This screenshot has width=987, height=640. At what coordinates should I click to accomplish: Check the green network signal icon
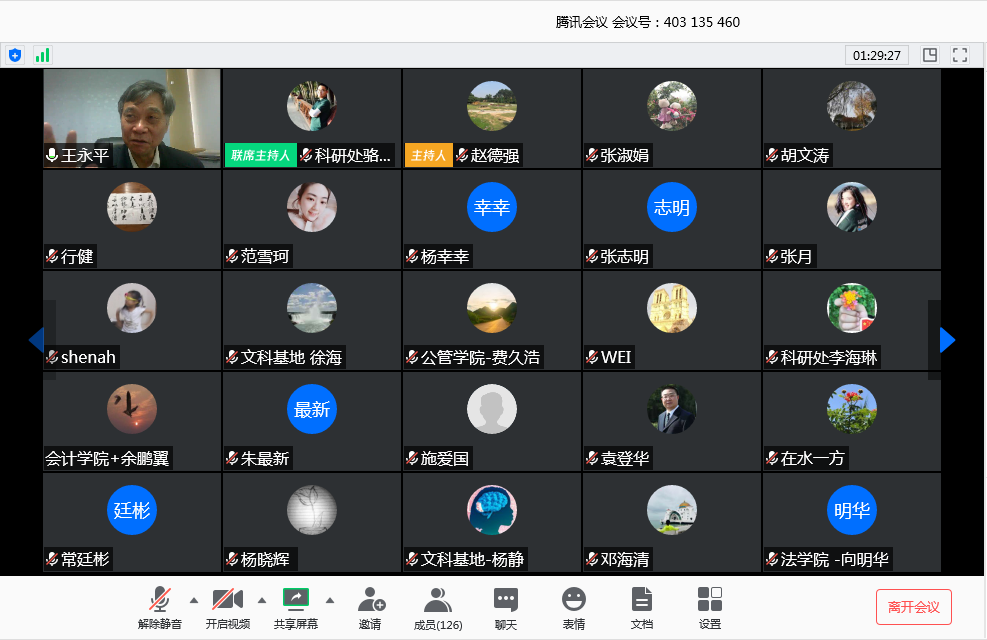point(42,55)
